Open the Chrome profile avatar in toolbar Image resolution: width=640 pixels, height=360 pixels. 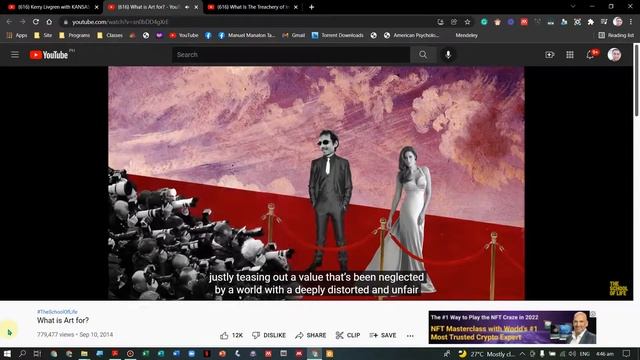618,22
